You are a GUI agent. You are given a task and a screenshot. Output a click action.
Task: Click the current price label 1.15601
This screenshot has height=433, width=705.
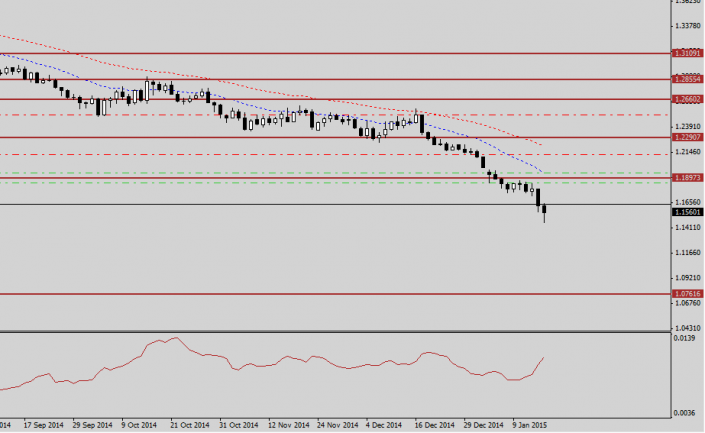pos(686,212)
